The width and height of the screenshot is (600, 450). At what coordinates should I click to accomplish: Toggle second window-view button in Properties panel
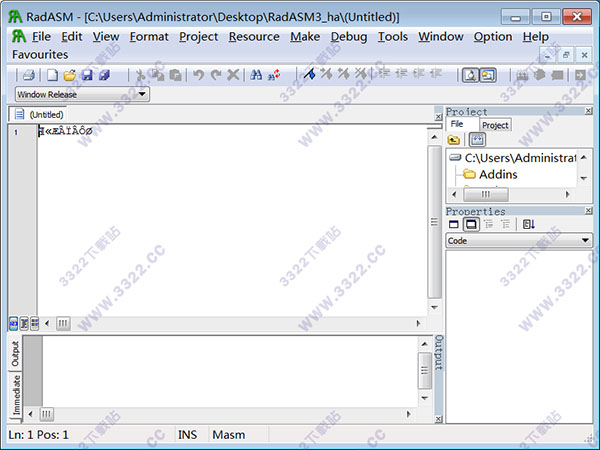coord(471,224)
